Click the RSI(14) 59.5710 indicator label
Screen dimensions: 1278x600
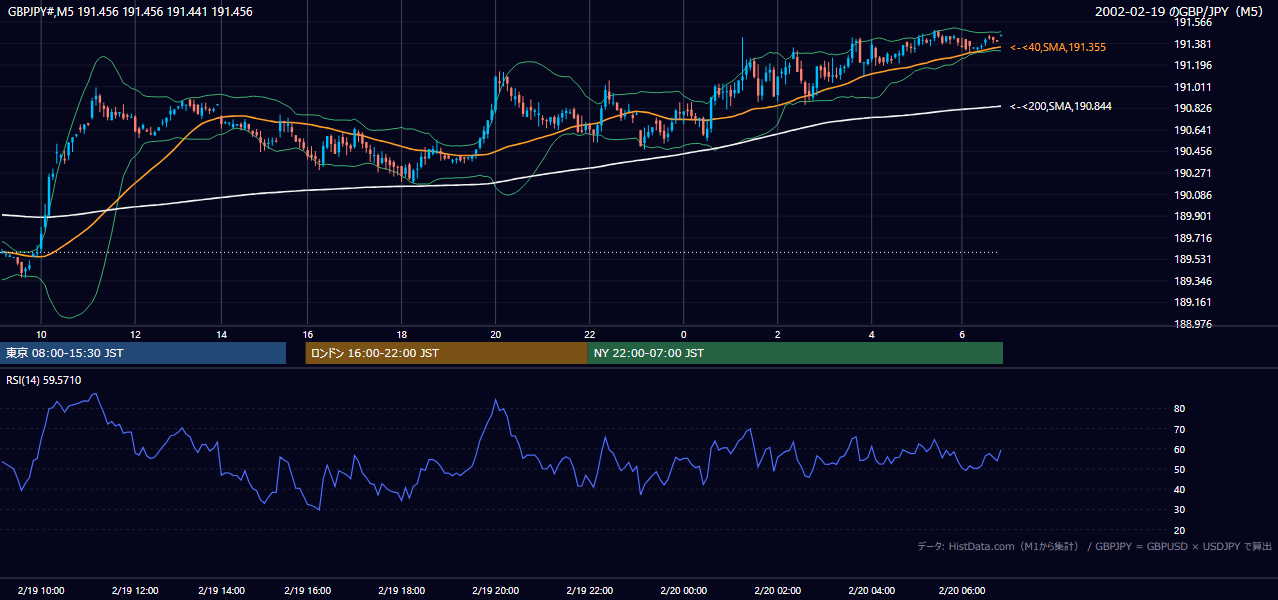pyautogui.click(x=44, y=380)
